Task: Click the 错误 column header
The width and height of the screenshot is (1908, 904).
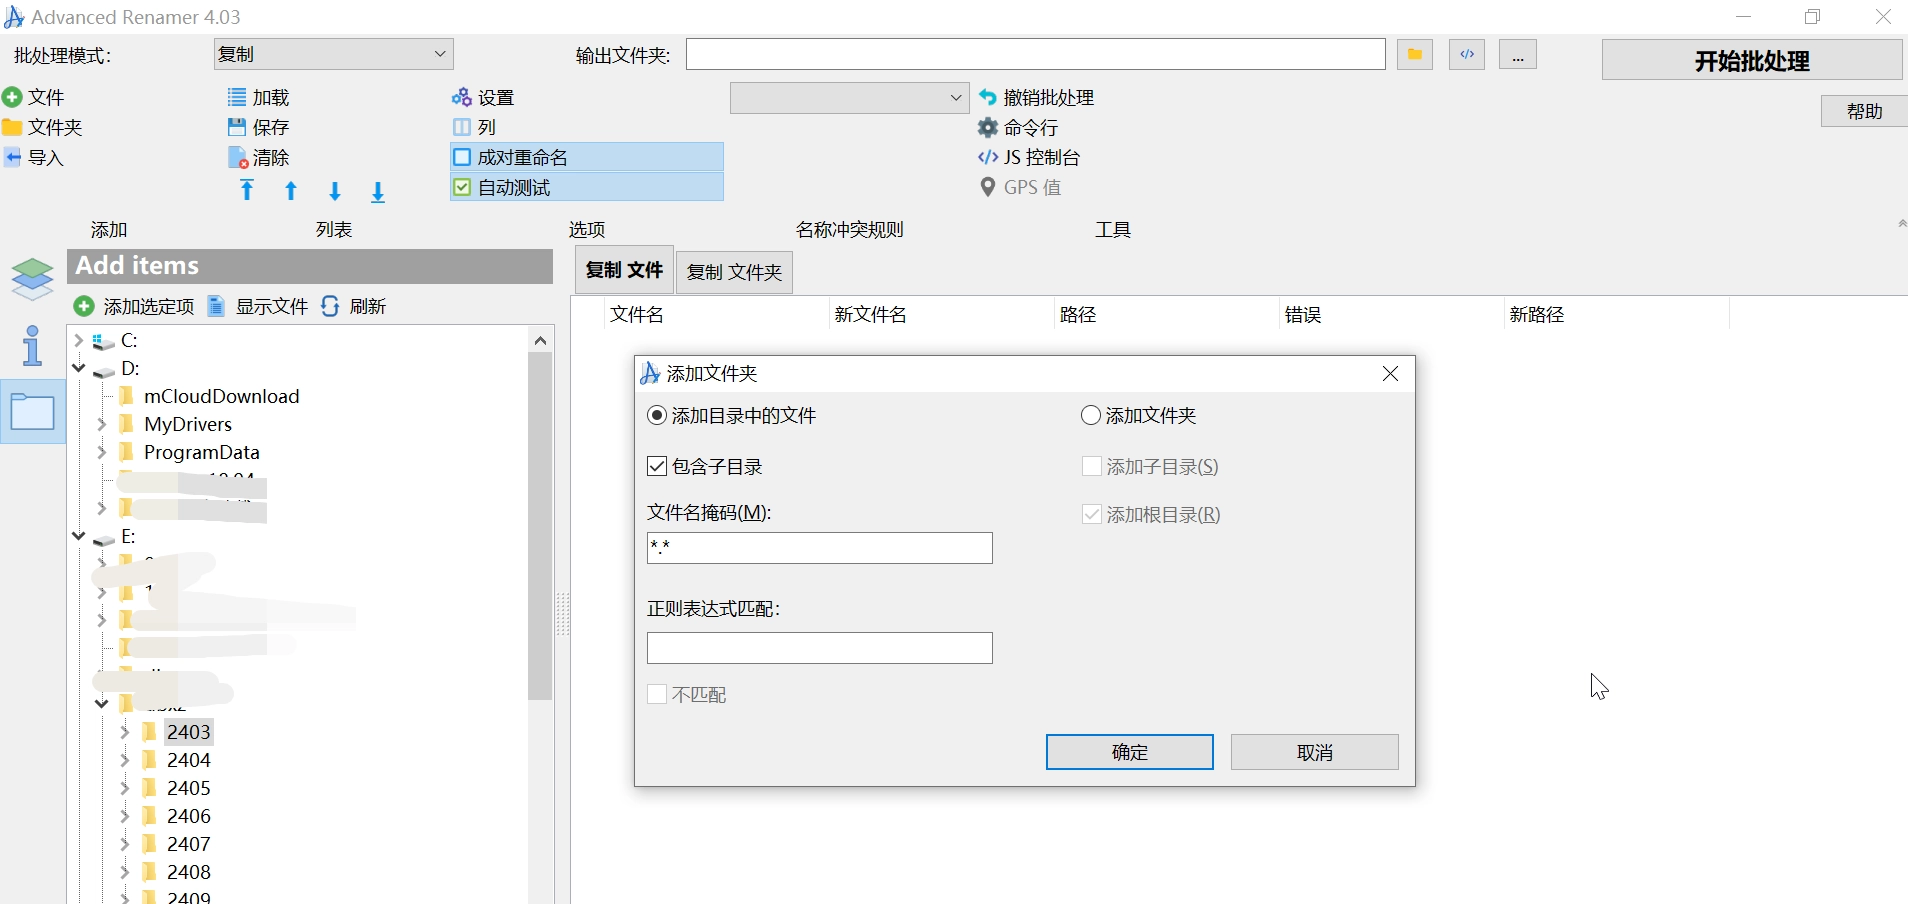Action: pos(1392,314)
